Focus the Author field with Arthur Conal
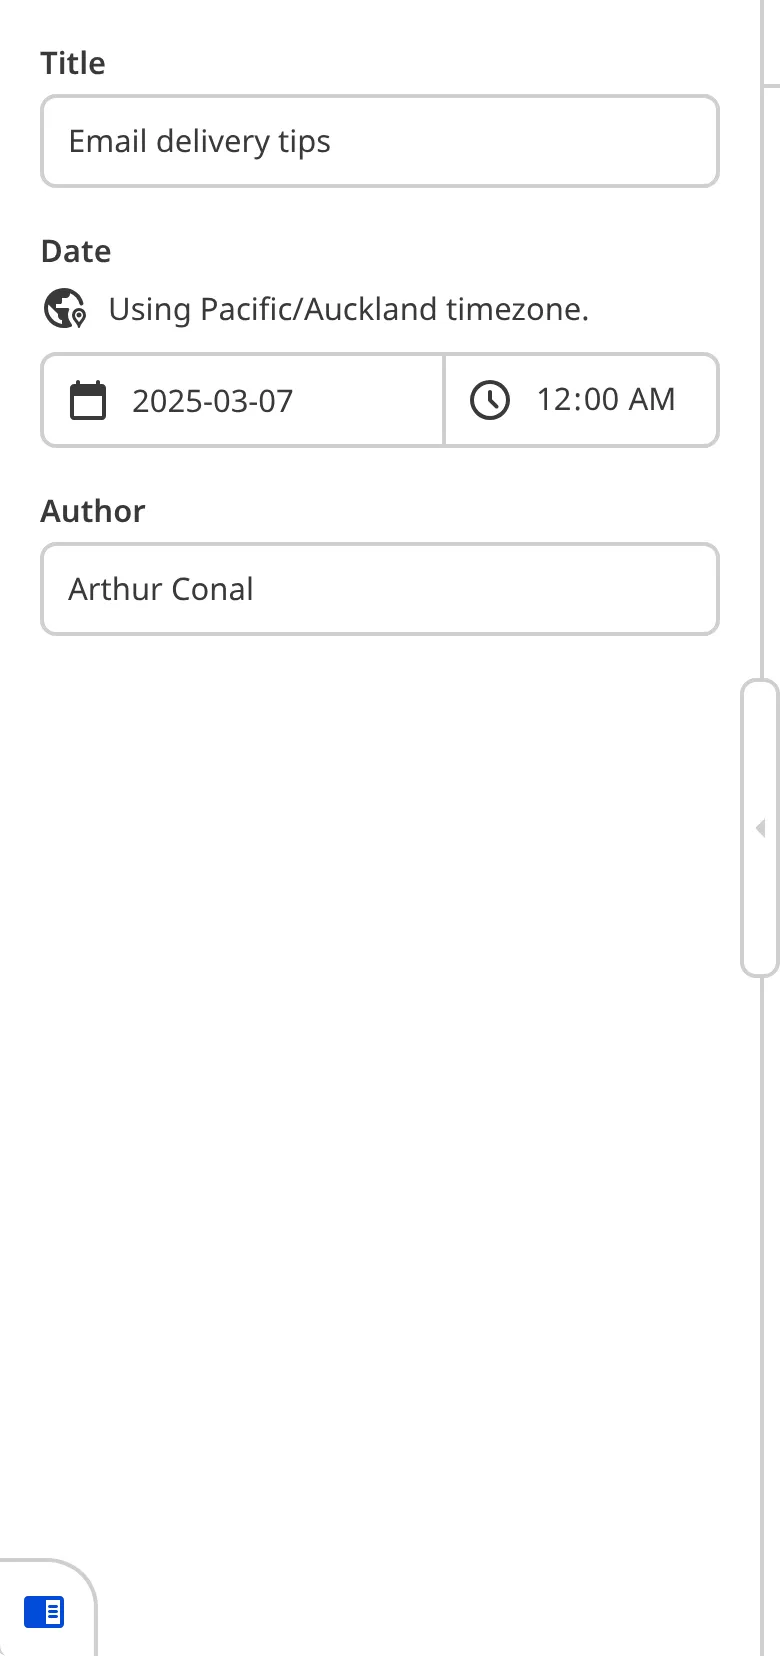Image resolution: width=780 pixels, height=1656 pixels. tap(380, 589)
